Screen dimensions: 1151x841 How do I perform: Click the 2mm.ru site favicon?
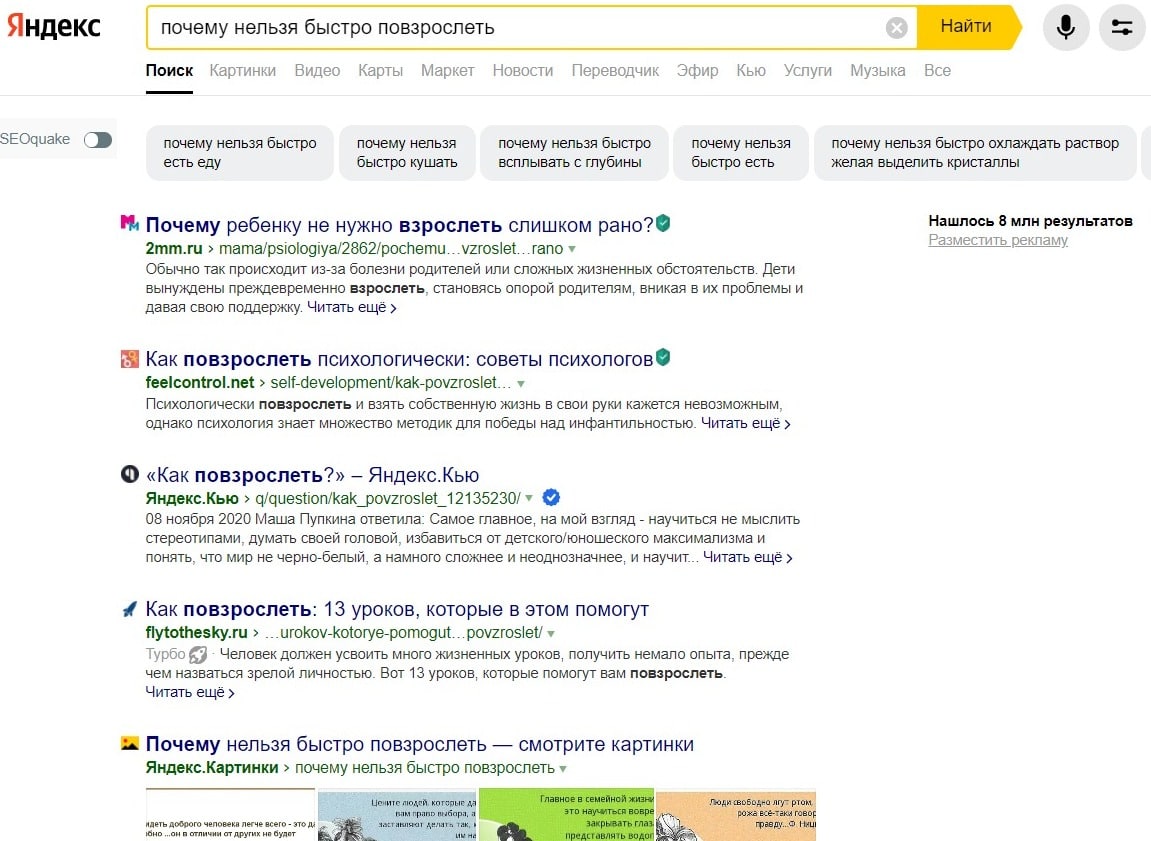(129, 223)
